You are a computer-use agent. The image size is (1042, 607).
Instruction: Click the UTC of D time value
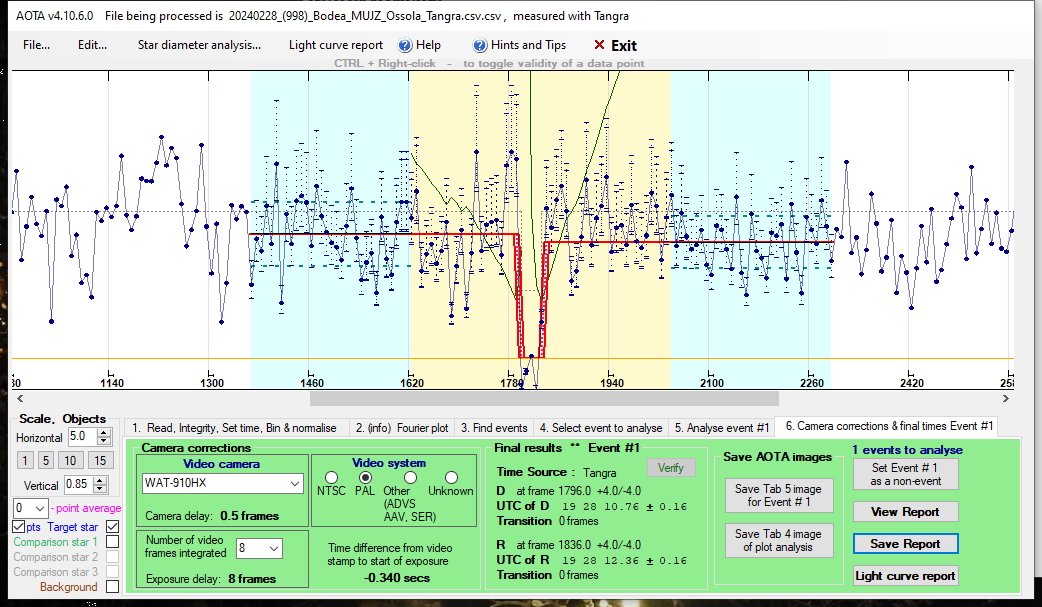click(x=625, y=507)
